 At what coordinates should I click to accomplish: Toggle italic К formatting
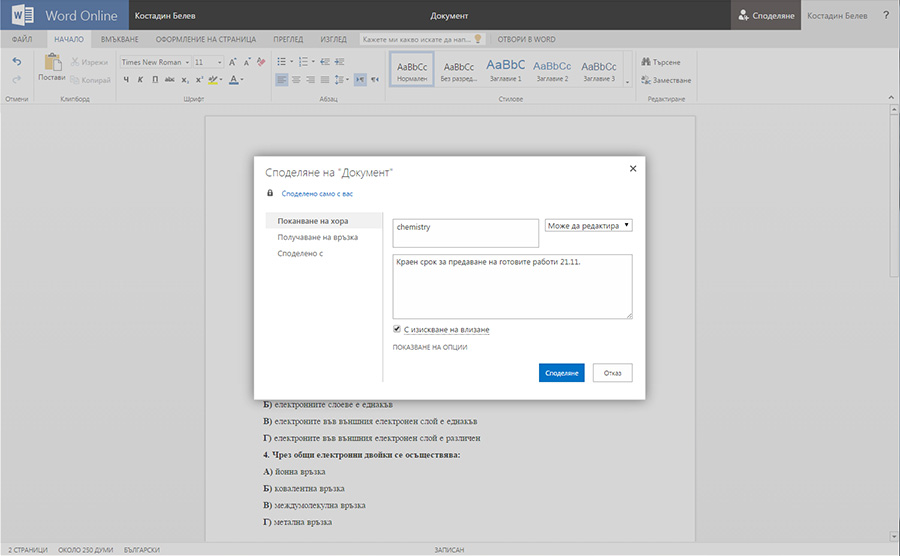point(141,80)
